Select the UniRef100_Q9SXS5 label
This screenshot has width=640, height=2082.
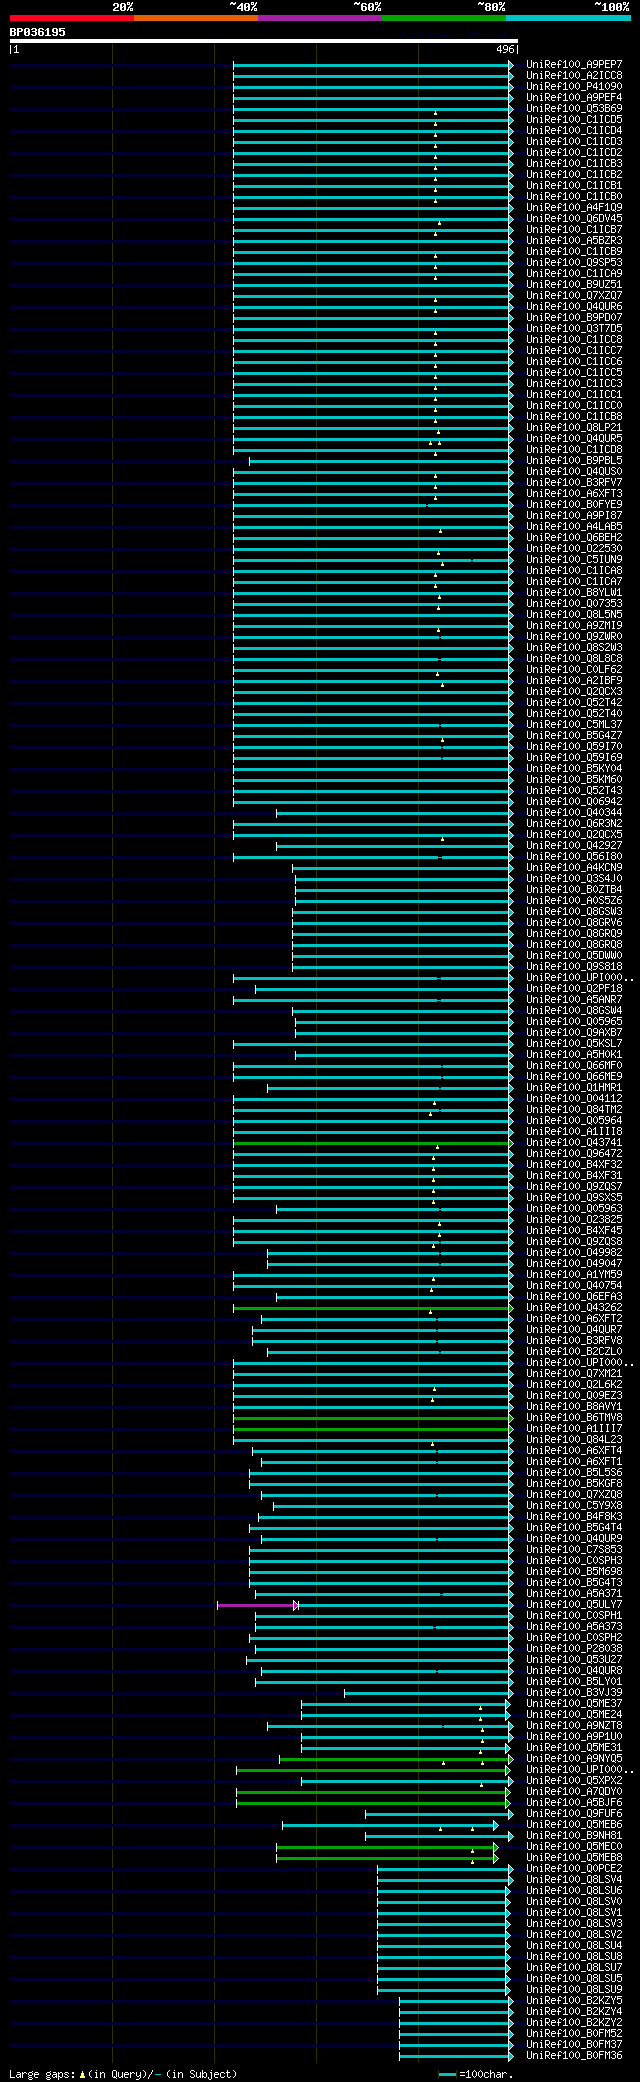pos(574,1197)
